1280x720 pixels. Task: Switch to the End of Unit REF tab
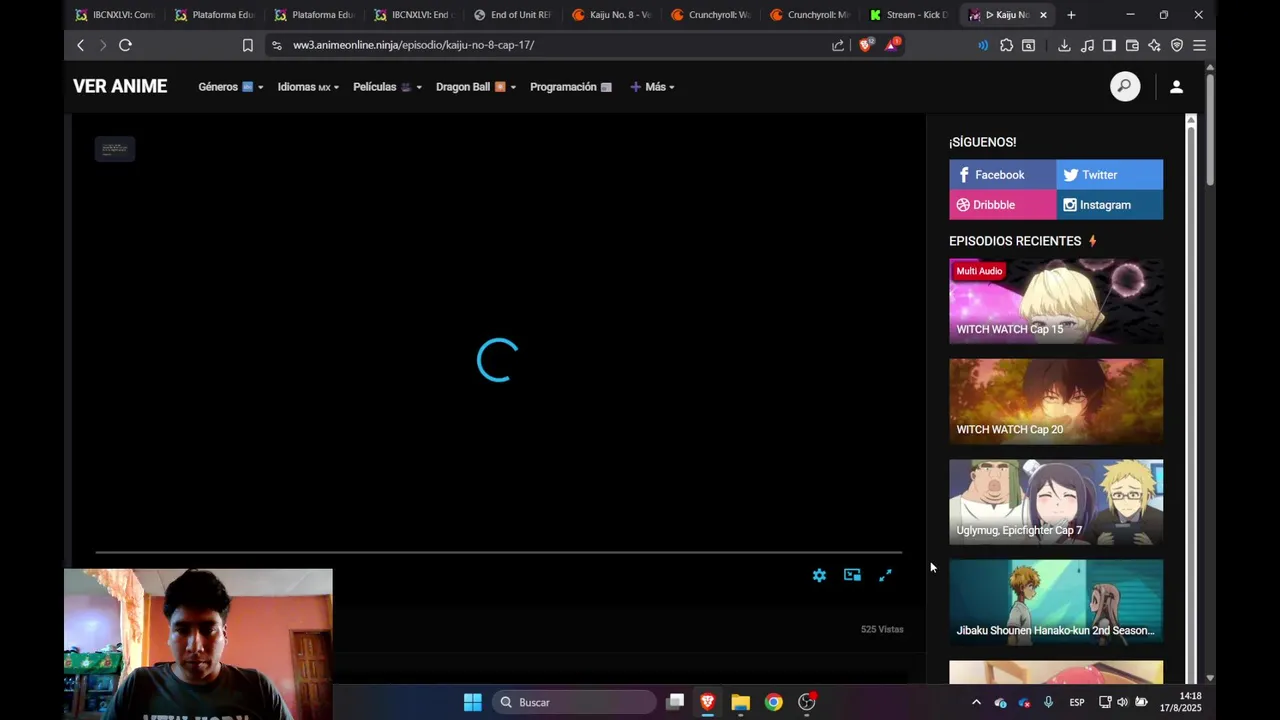click(x=512, y=15)
